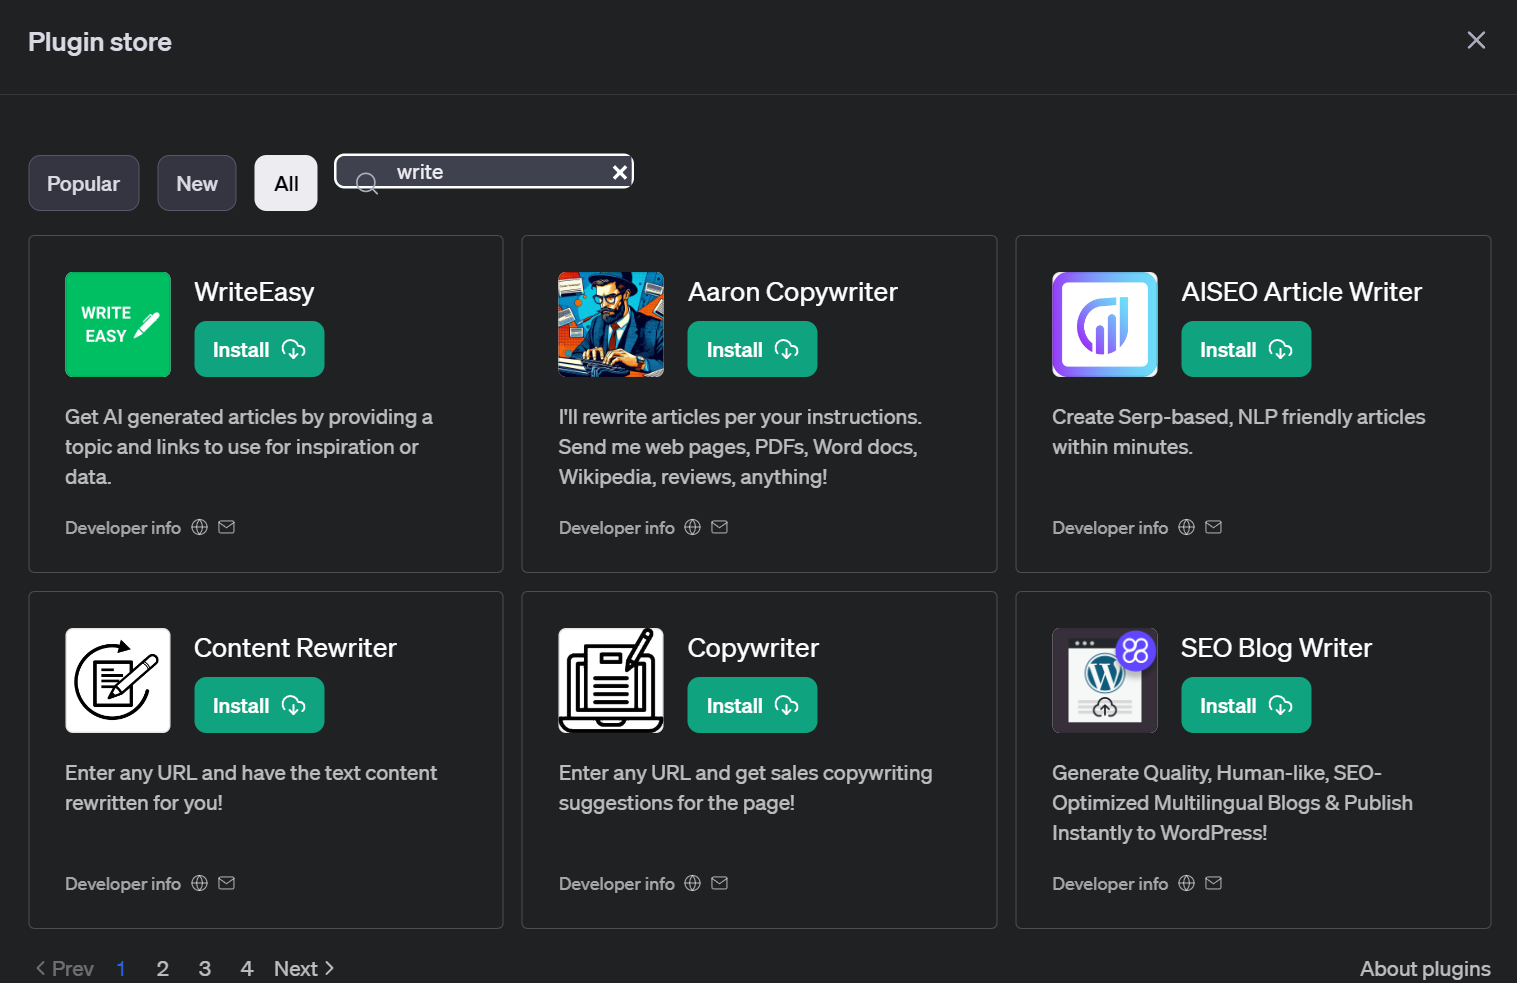Viewport: 1517px width, 983px height.
Task: Jump to page 3 of results
Action: pos(205,968)
